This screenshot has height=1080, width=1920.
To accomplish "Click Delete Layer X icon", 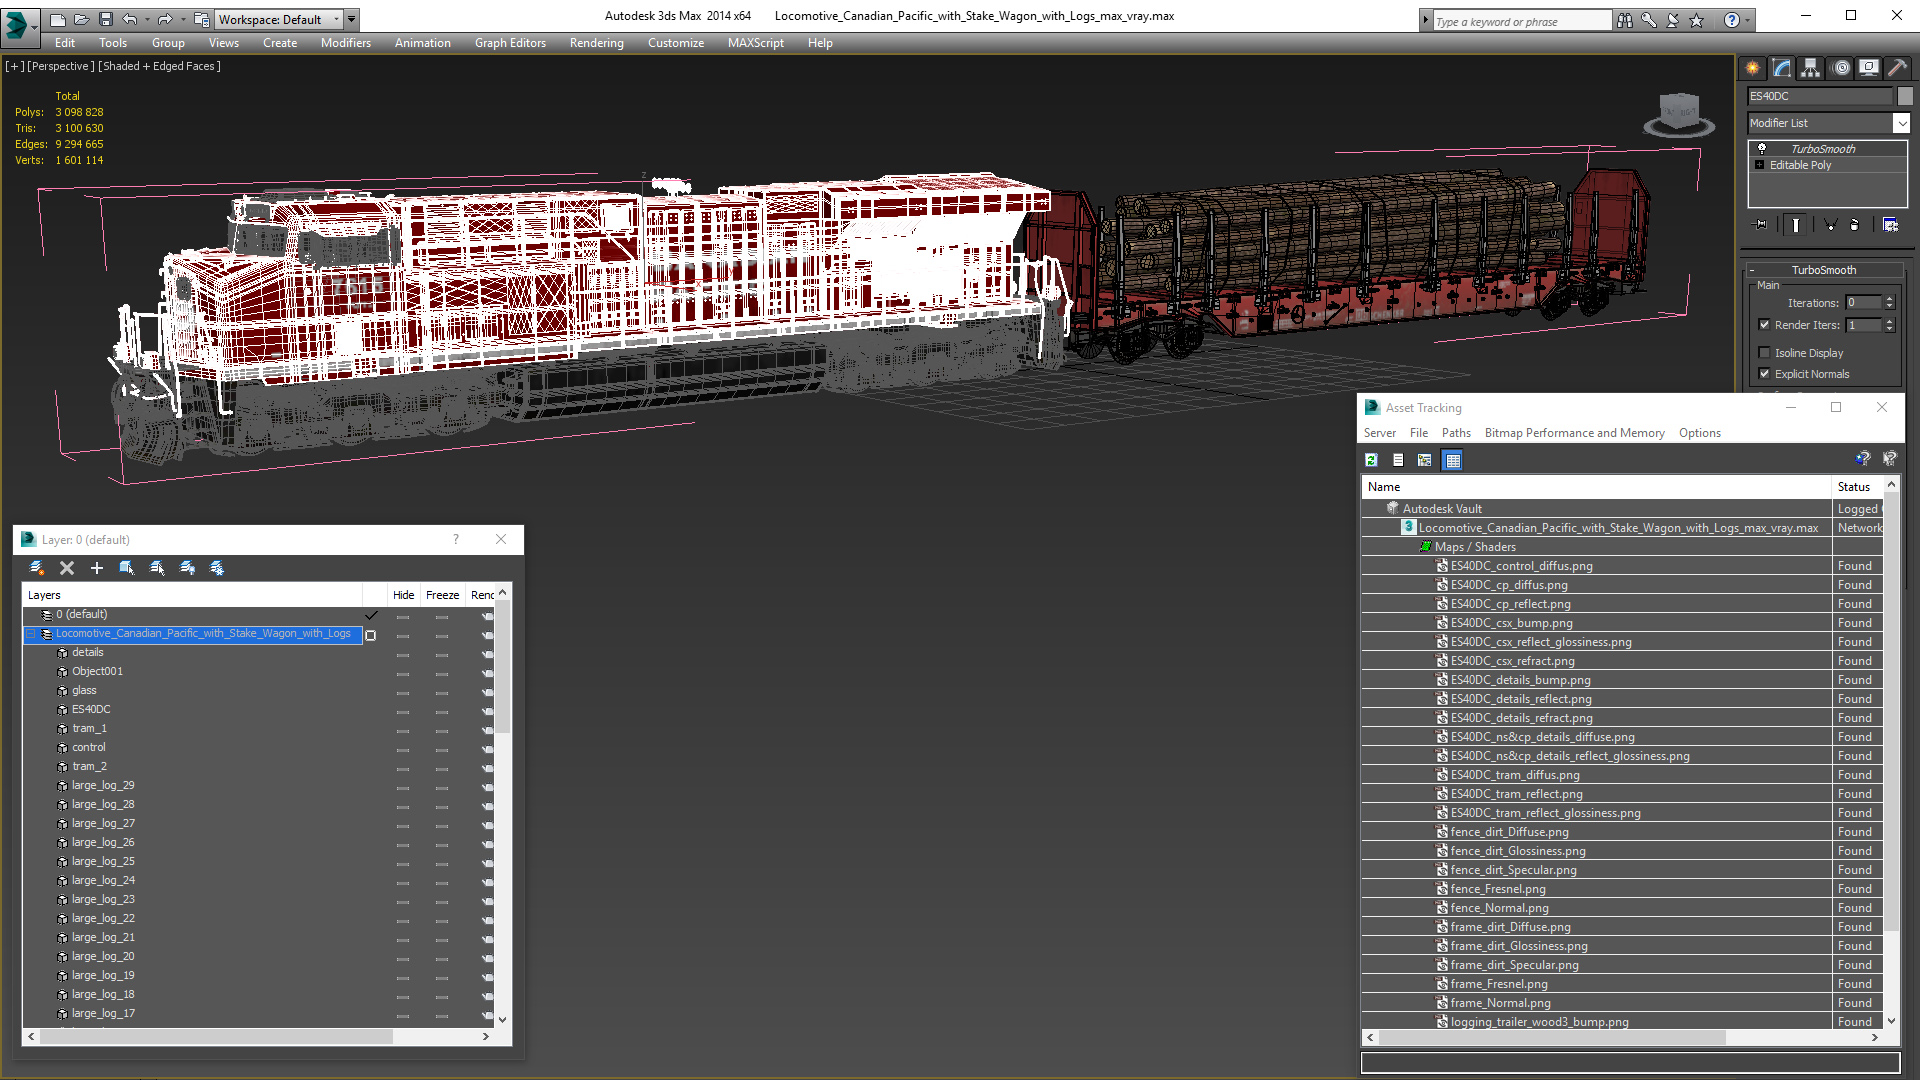I will coord(67,568).
